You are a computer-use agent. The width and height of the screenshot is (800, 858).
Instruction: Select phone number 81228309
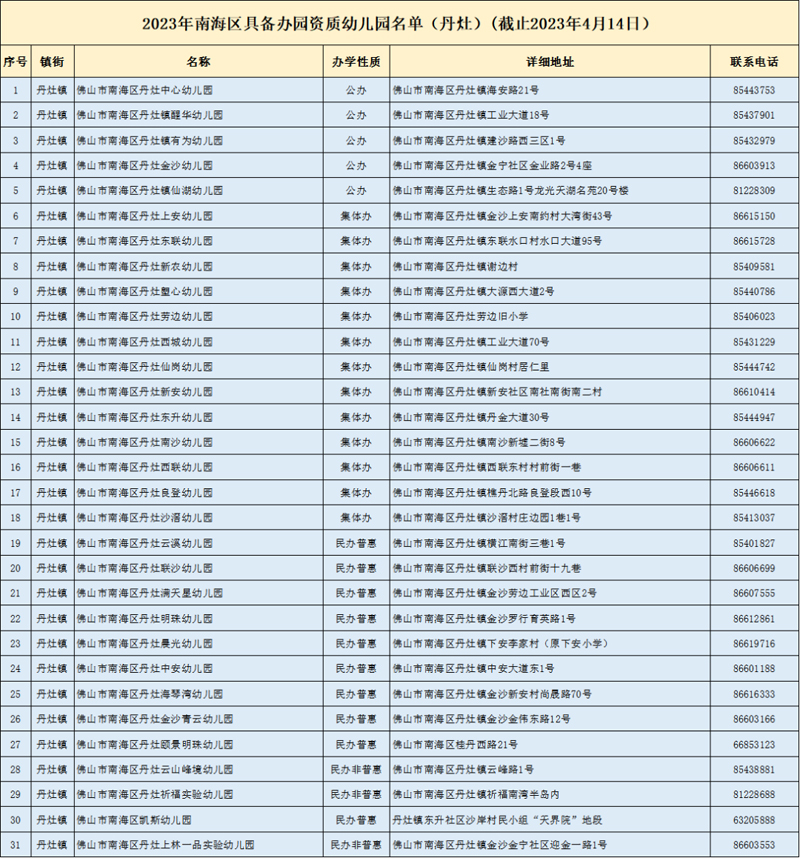[x=754, y=190]
